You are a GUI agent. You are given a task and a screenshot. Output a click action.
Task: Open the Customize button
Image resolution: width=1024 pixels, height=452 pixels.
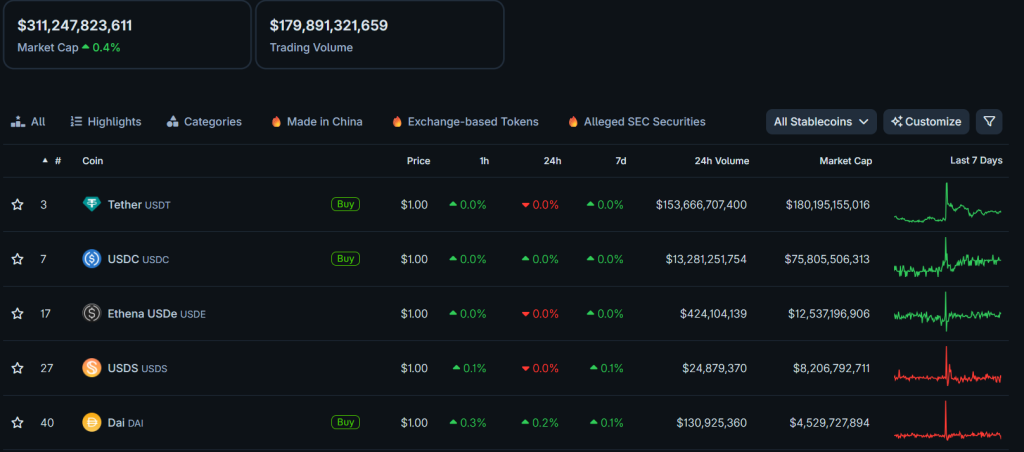coord(926,122)
